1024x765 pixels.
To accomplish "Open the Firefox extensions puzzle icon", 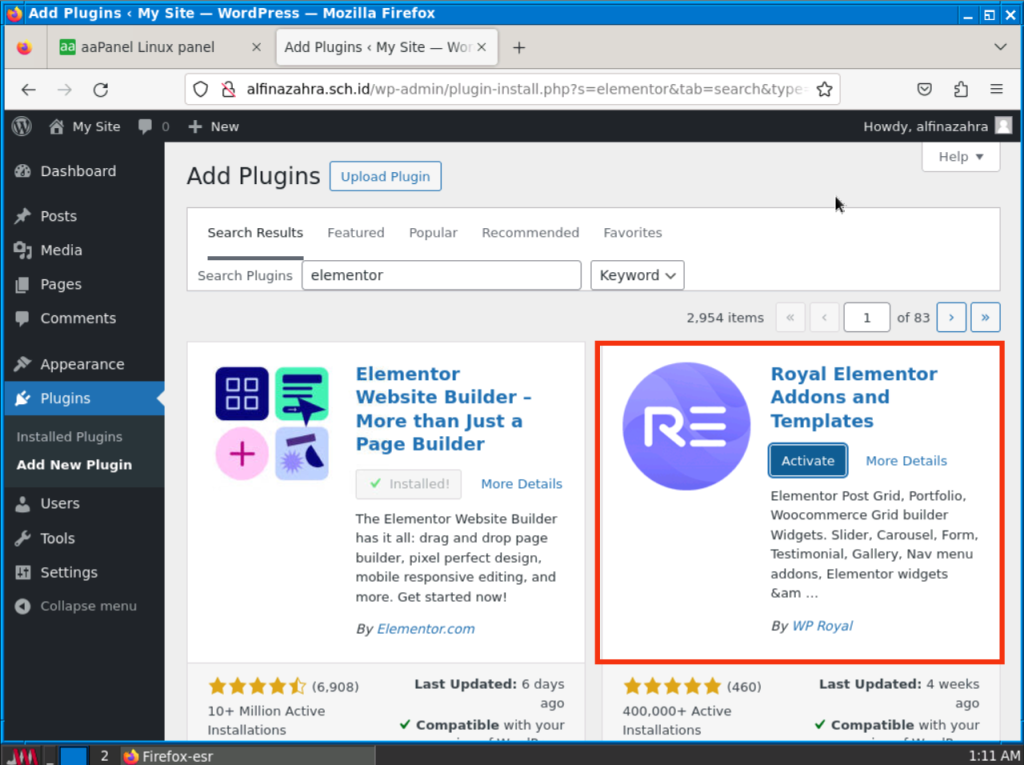I will [961, 89].
